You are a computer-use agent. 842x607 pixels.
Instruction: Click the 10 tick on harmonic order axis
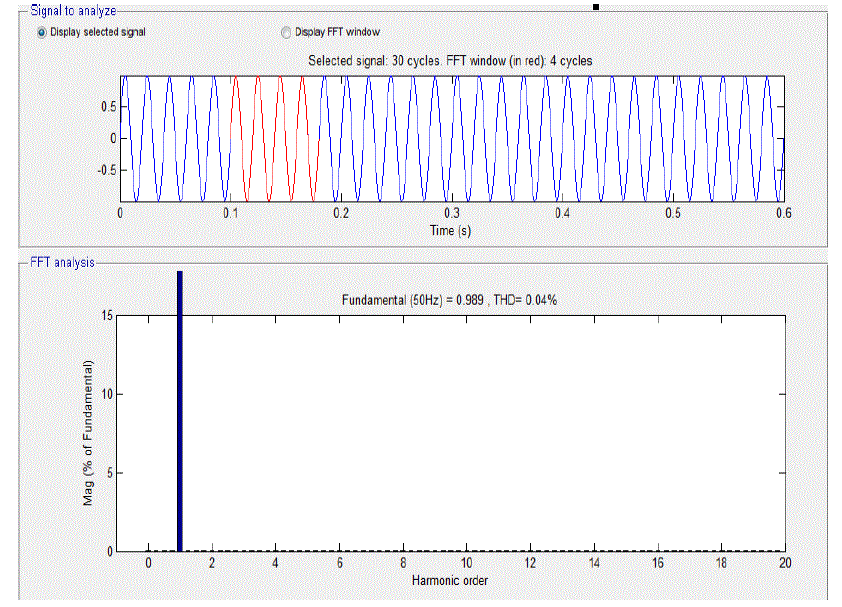point(466,564)
